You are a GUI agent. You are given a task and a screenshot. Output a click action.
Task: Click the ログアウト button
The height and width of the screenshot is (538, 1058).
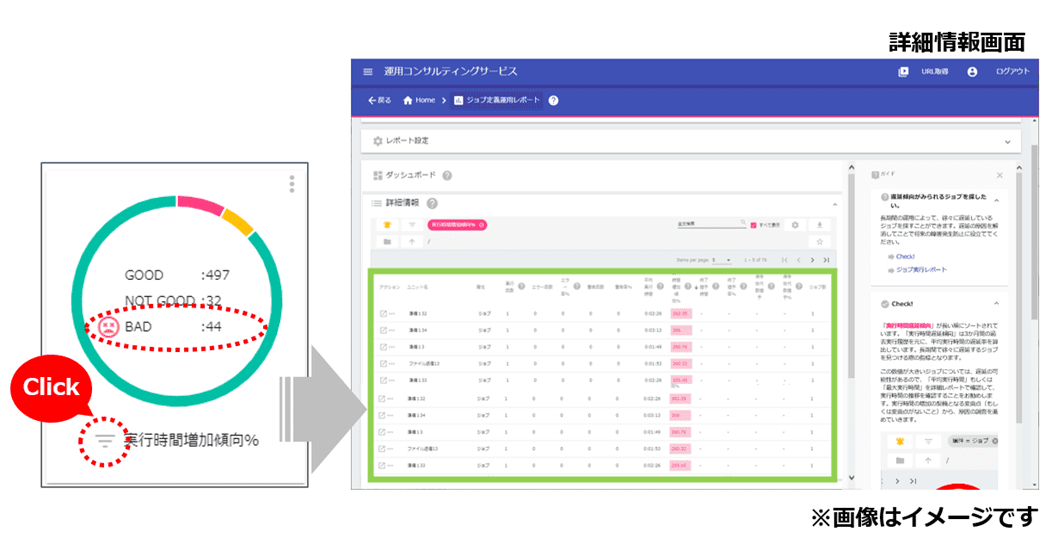(x=1012, y=72)
